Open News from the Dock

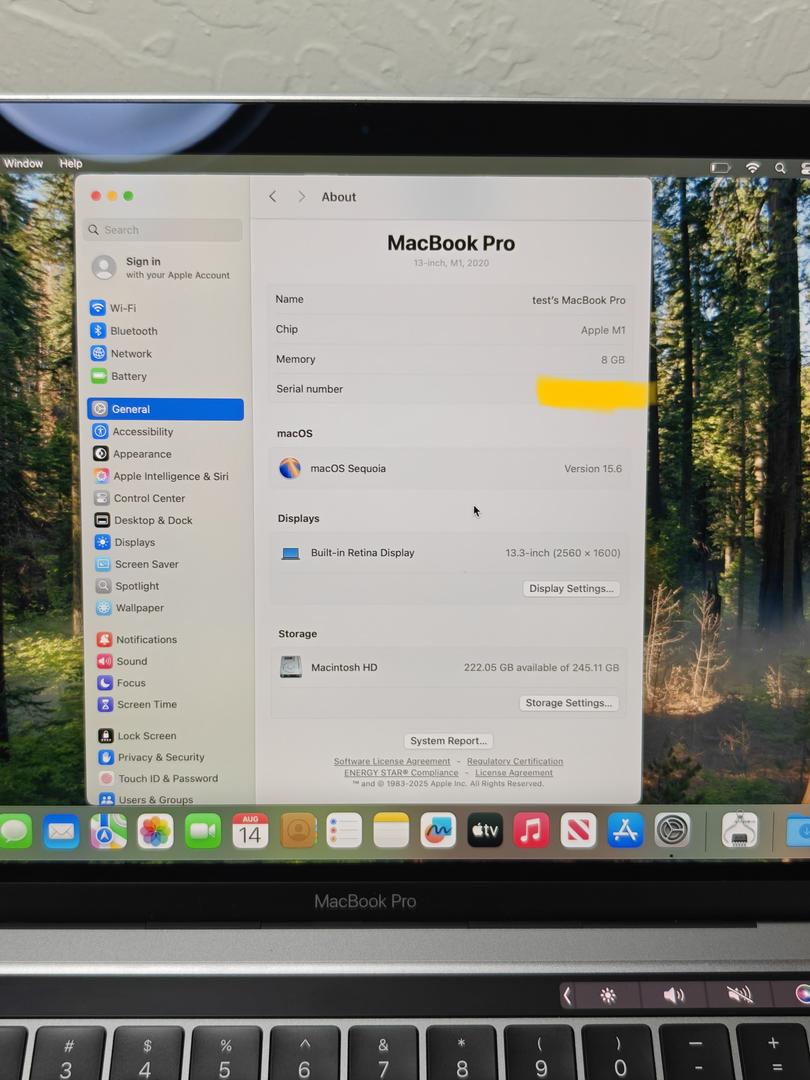point(579,831)
